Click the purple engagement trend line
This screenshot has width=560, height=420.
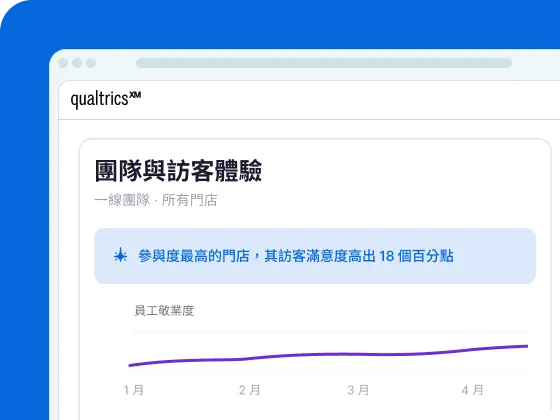coord(328,355)
